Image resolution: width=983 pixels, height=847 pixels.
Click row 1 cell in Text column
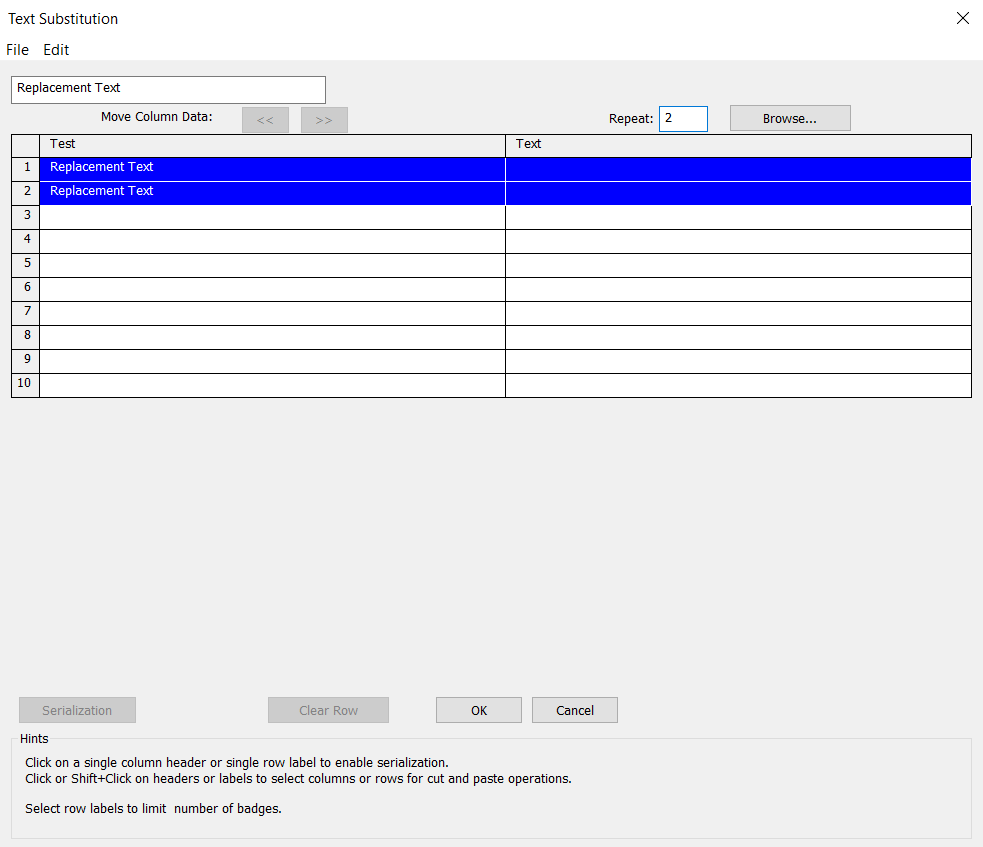738,168
